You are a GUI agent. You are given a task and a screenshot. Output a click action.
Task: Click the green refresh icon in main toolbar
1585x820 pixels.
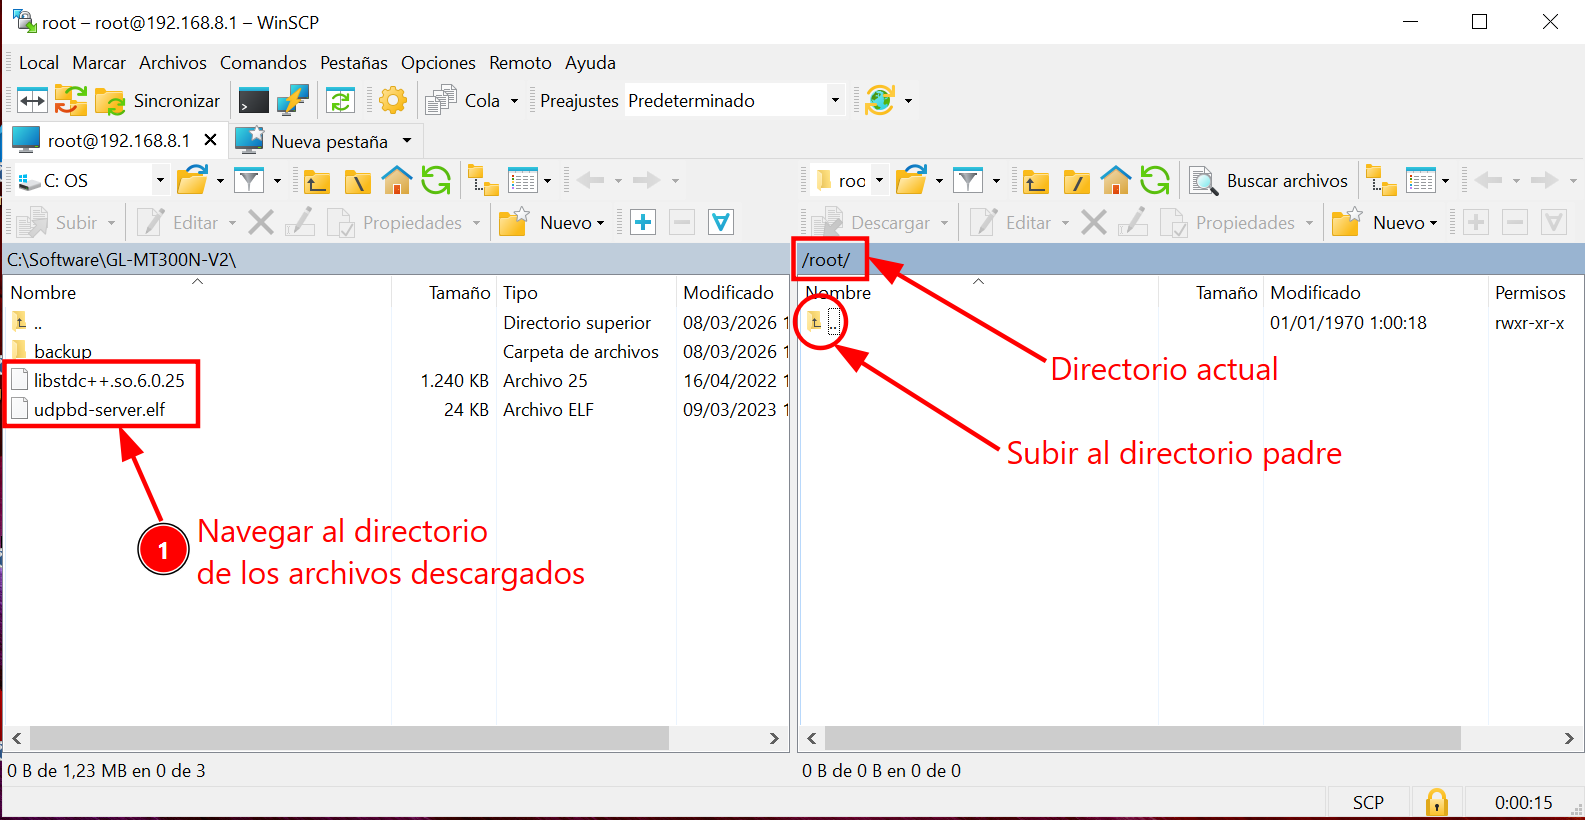[341, 101]
